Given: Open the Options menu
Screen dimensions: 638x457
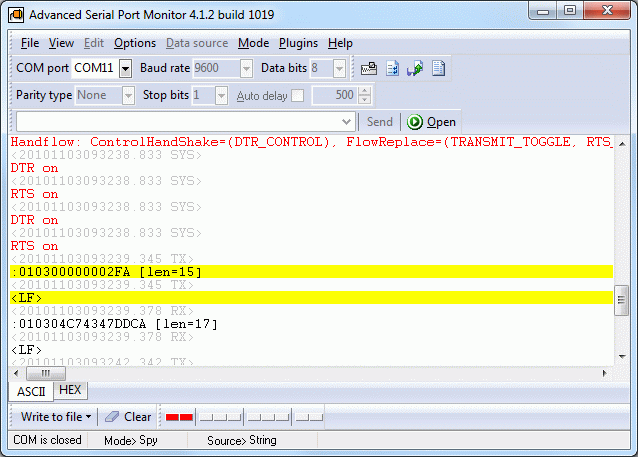Looking at the screenshot, I should (x=135, y=43).
